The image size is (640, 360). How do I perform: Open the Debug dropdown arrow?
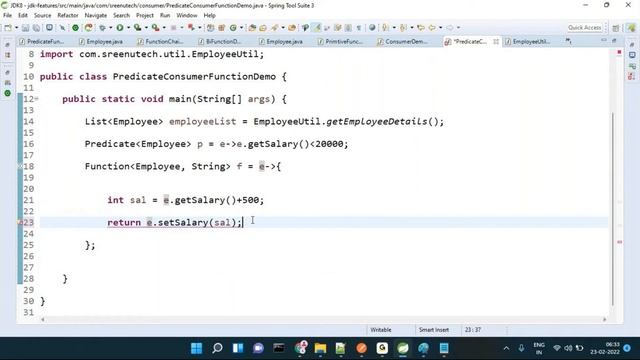pyautogui.click(x=111, y=28)
